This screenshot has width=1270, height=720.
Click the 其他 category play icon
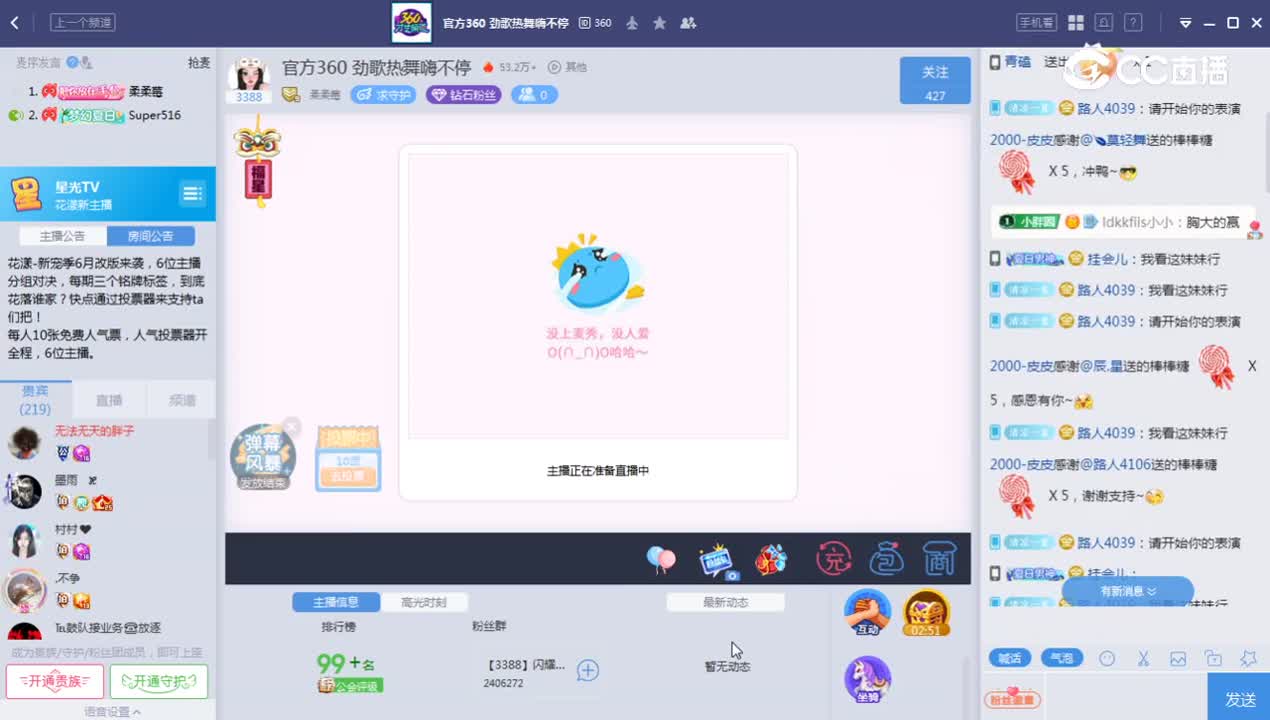click(x=554, y=67)
